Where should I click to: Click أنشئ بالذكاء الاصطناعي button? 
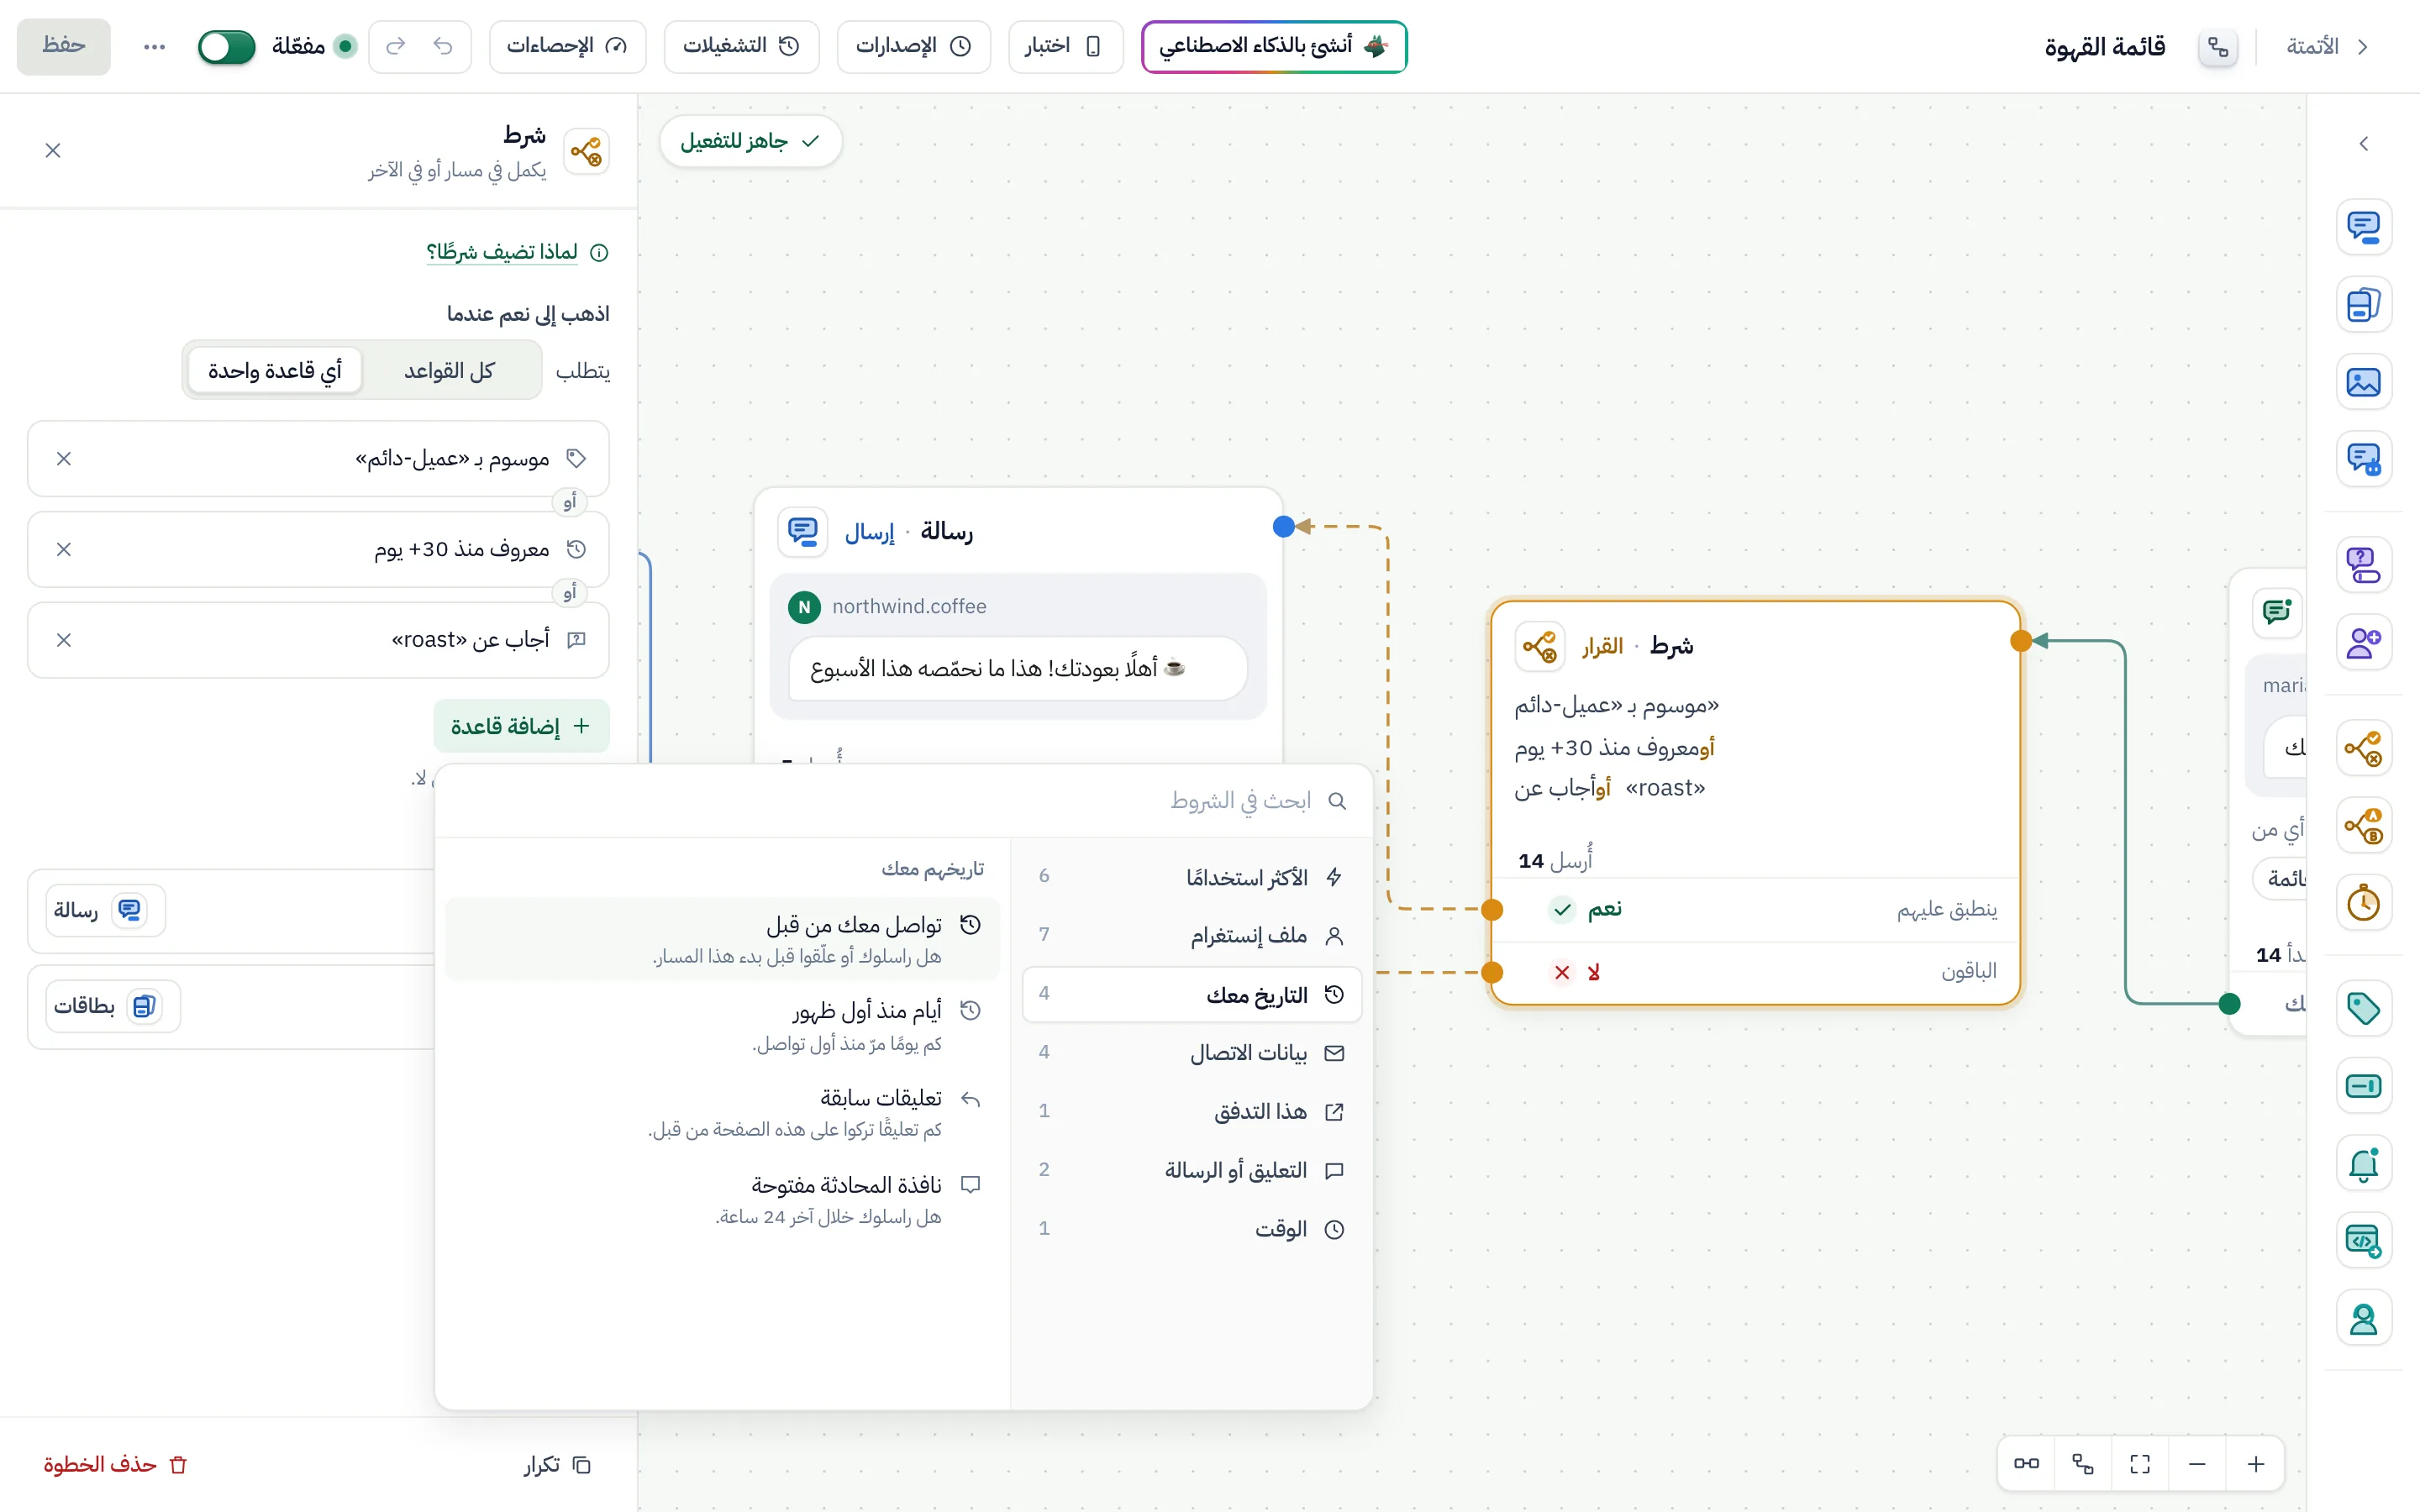coord(1274,46)
